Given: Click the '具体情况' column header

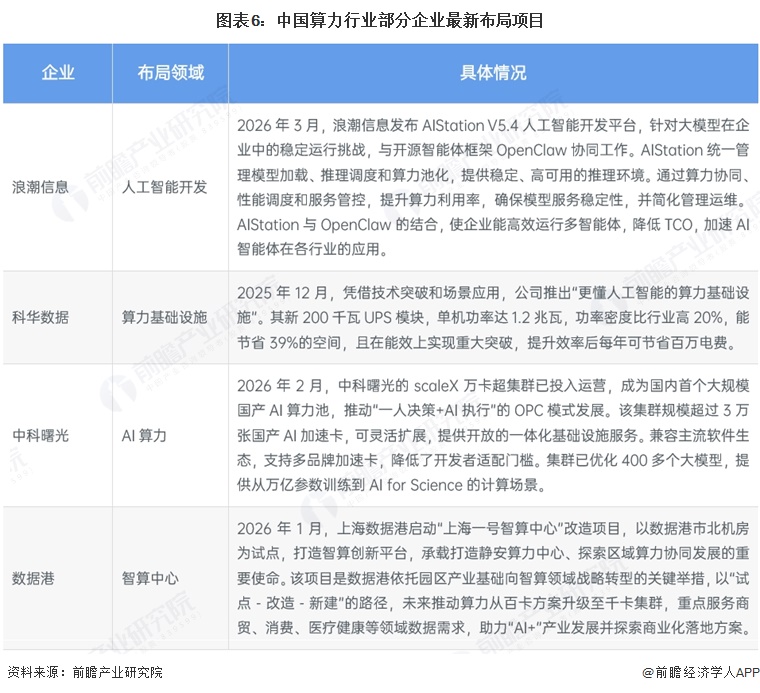Looking at the screenshot, I should pyautogui.click(x=493, y=73).
